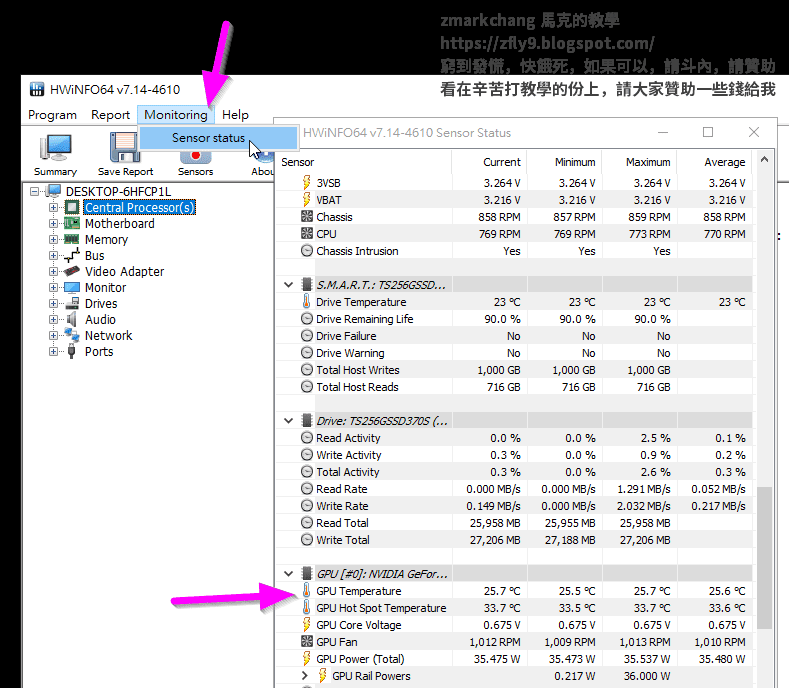
Task: Choose Sensor status from the dropdown
Action: [x=218, y=138]
